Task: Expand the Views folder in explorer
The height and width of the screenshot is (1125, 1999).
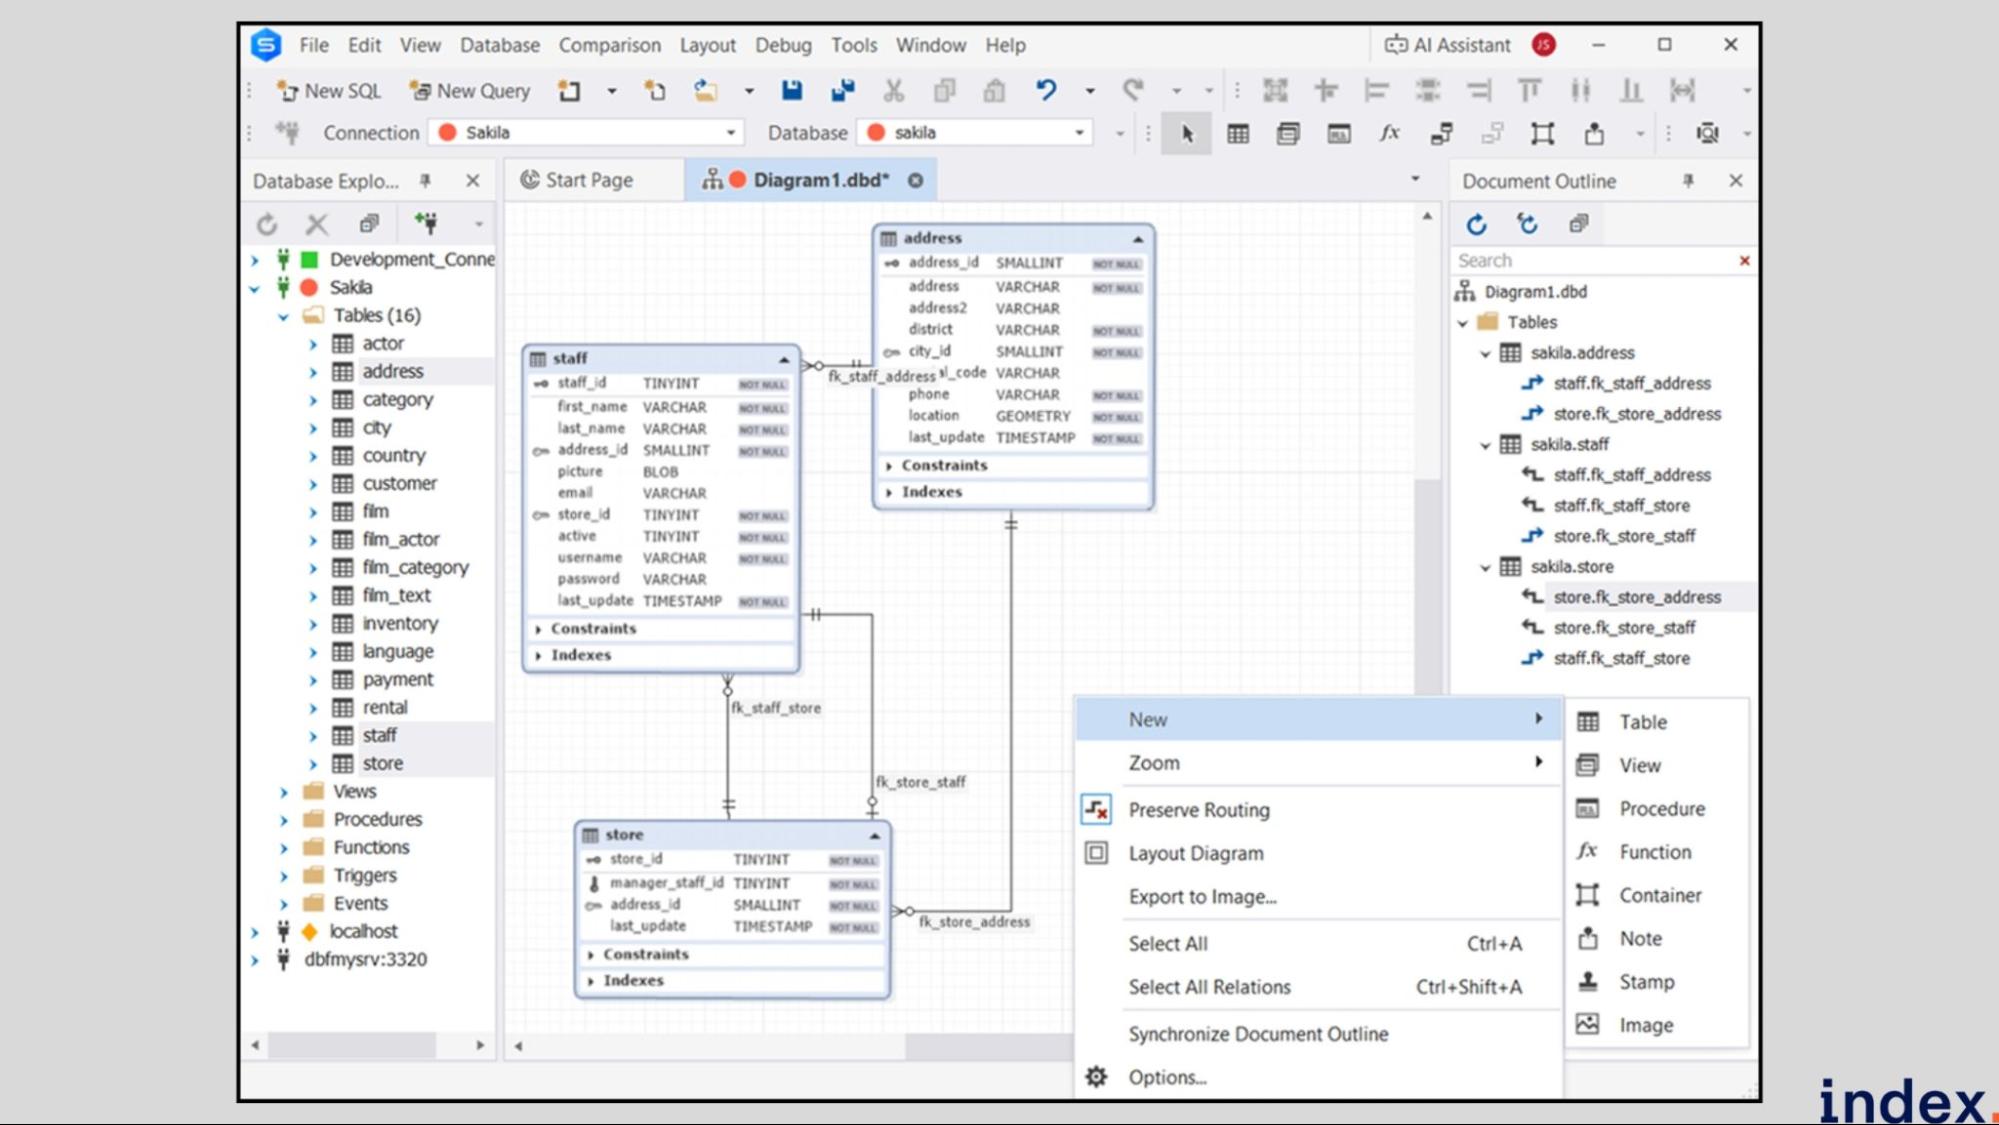Action: tap(284, 792)
